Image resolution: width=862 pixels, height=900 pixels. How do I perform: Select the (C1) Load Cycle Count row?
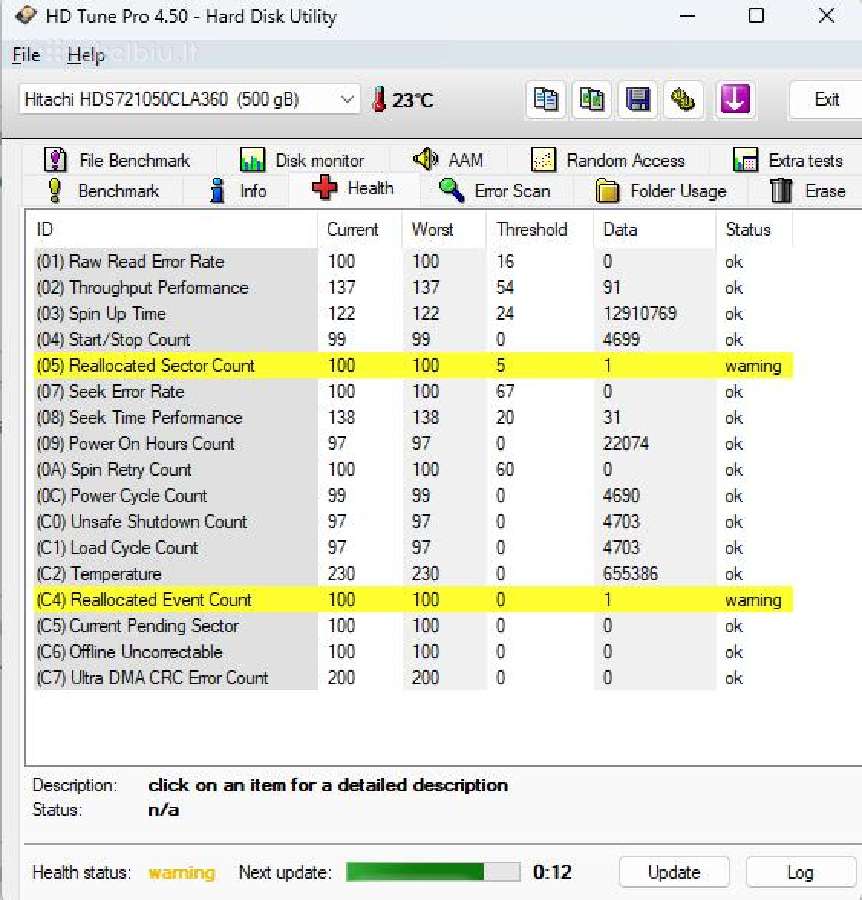[413, 548]
